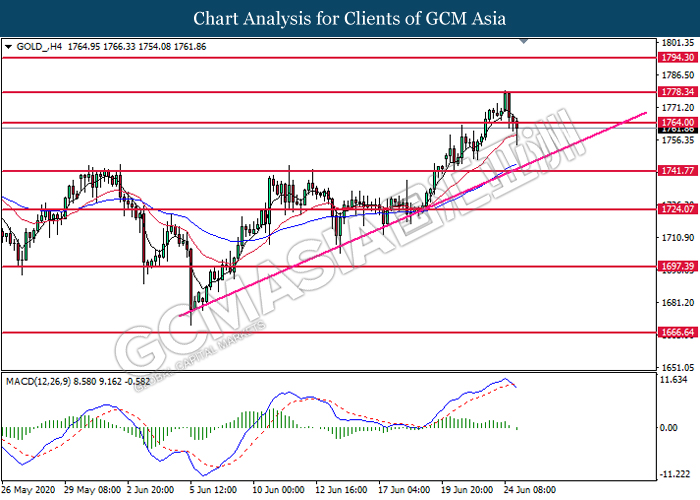
Task: Click the 5 Jun 12:00 date label
Action: (x=213, y=490)
